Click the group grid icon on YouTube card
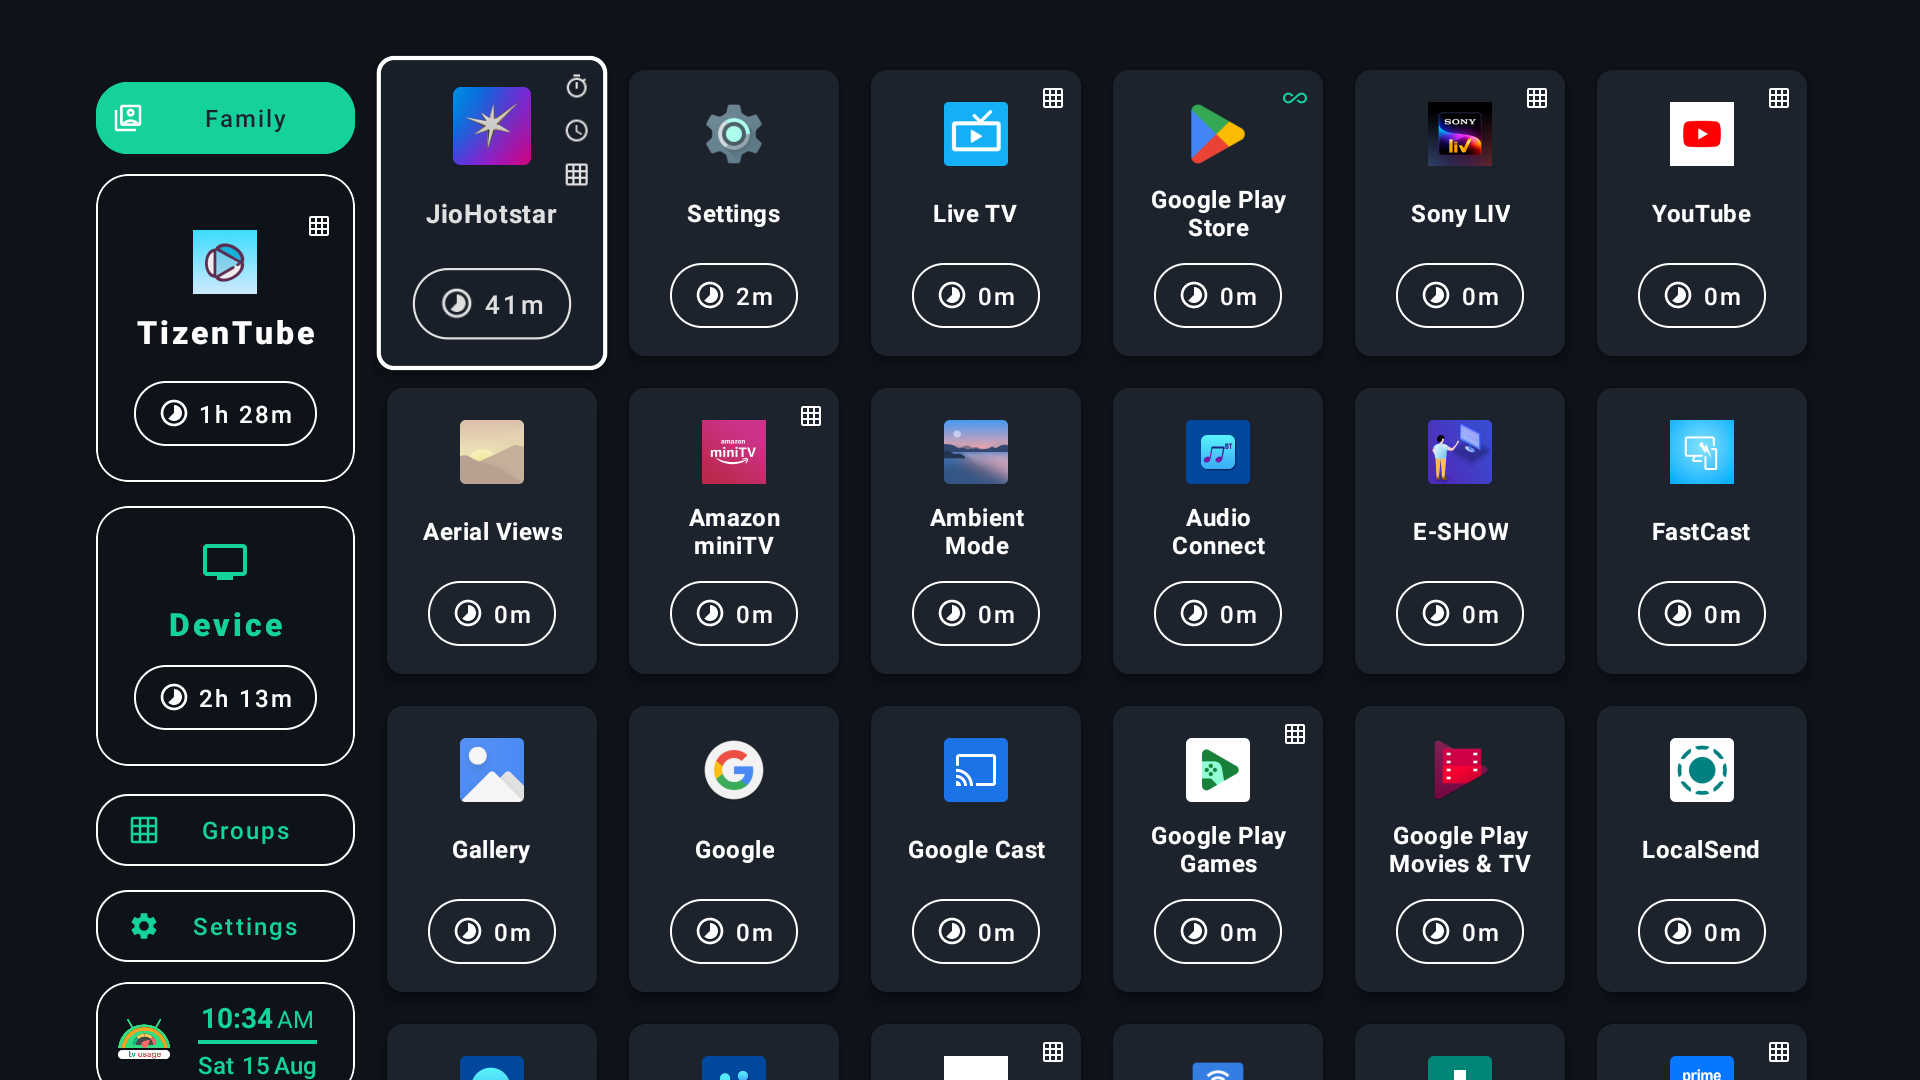Viewport: 1920px width, 1080px height. (x=1779, y=98)
